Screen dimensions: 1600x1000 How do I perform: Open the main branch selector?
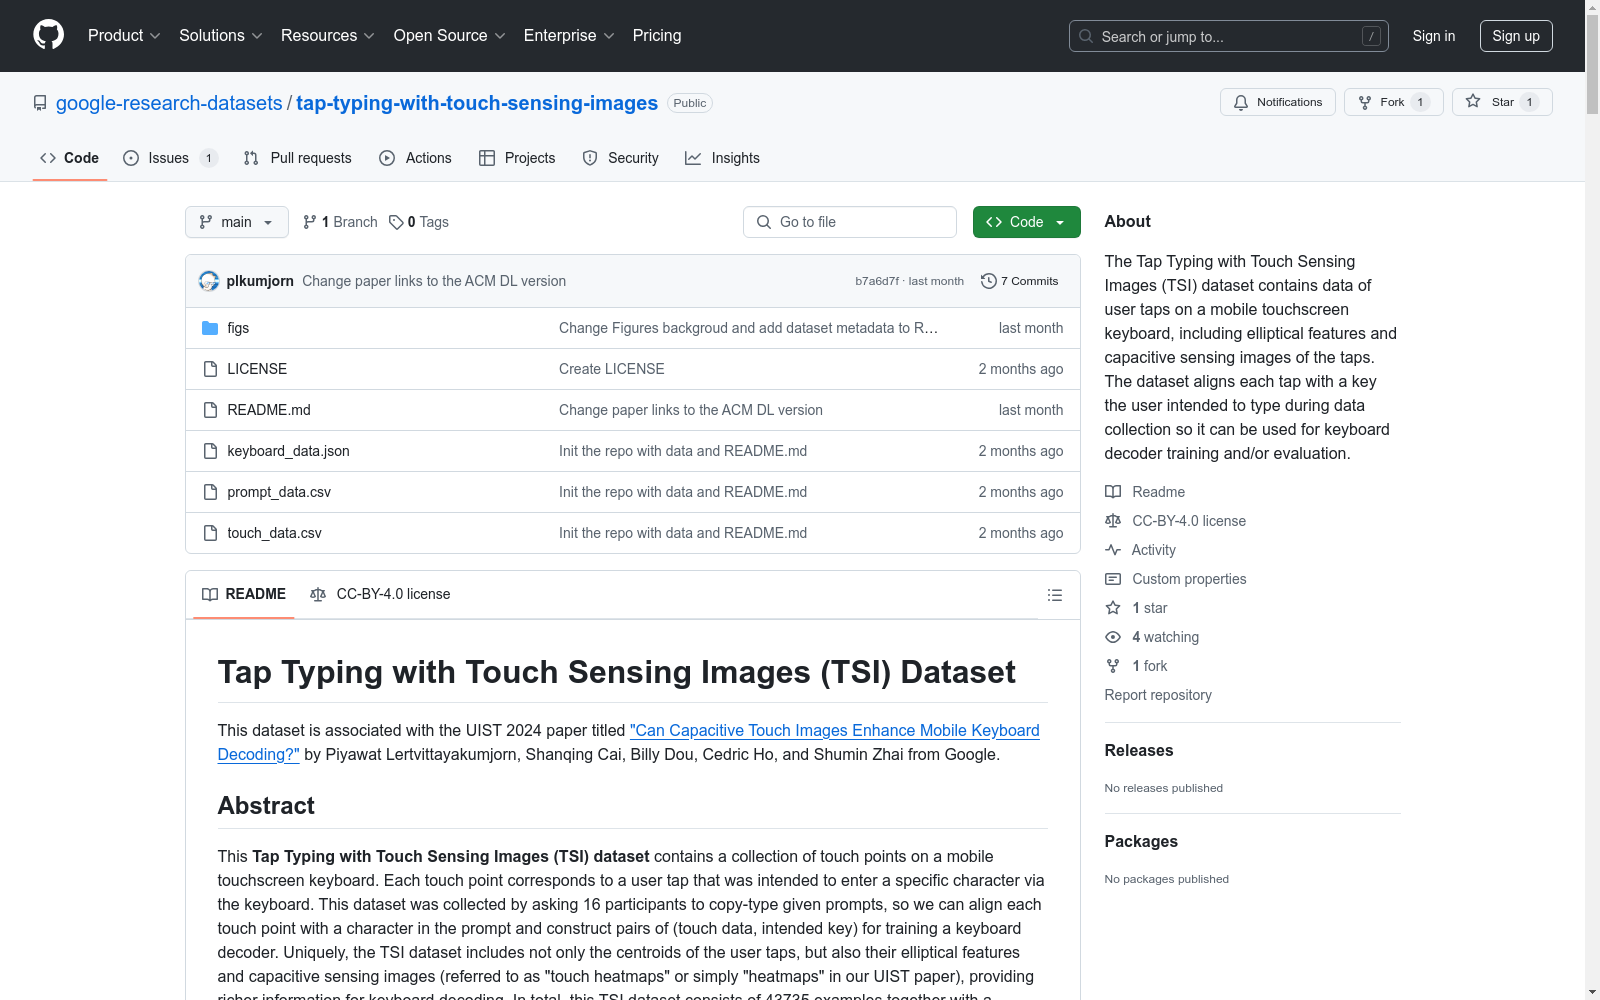(x=237, y=222)
